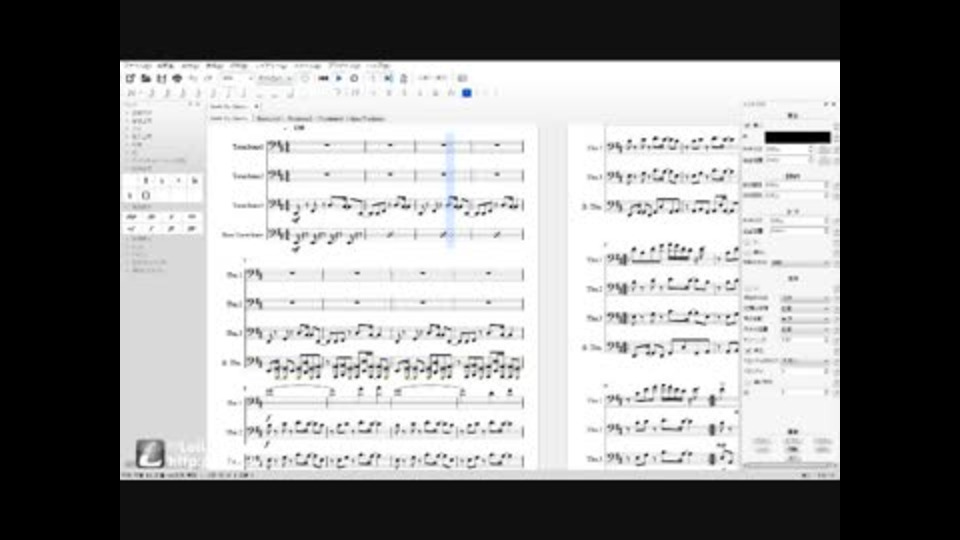
Task: Toggle loop playback
Action: (x=354, y=78)
